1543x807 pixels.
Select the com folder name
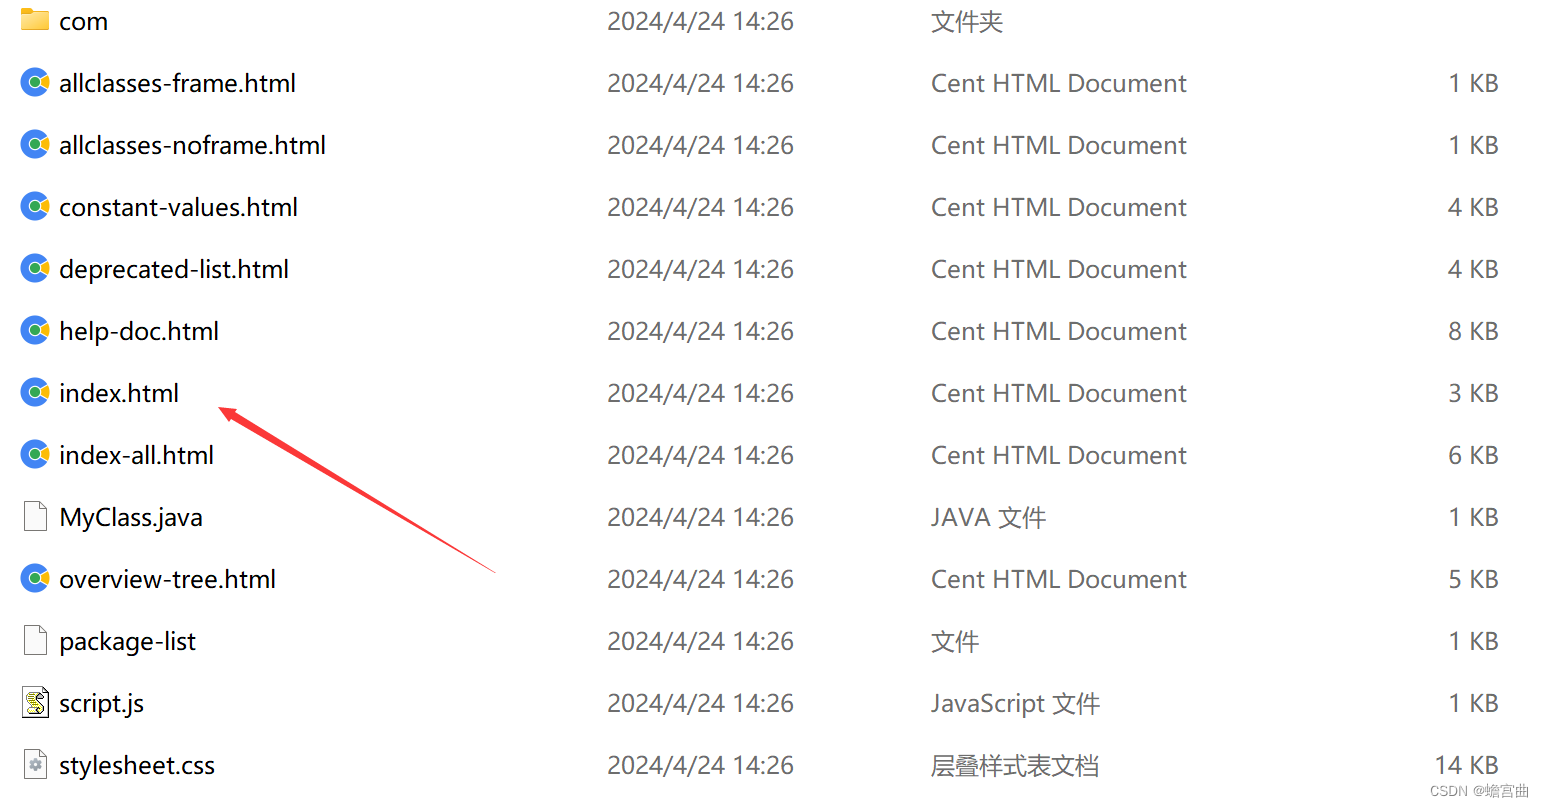83,22
